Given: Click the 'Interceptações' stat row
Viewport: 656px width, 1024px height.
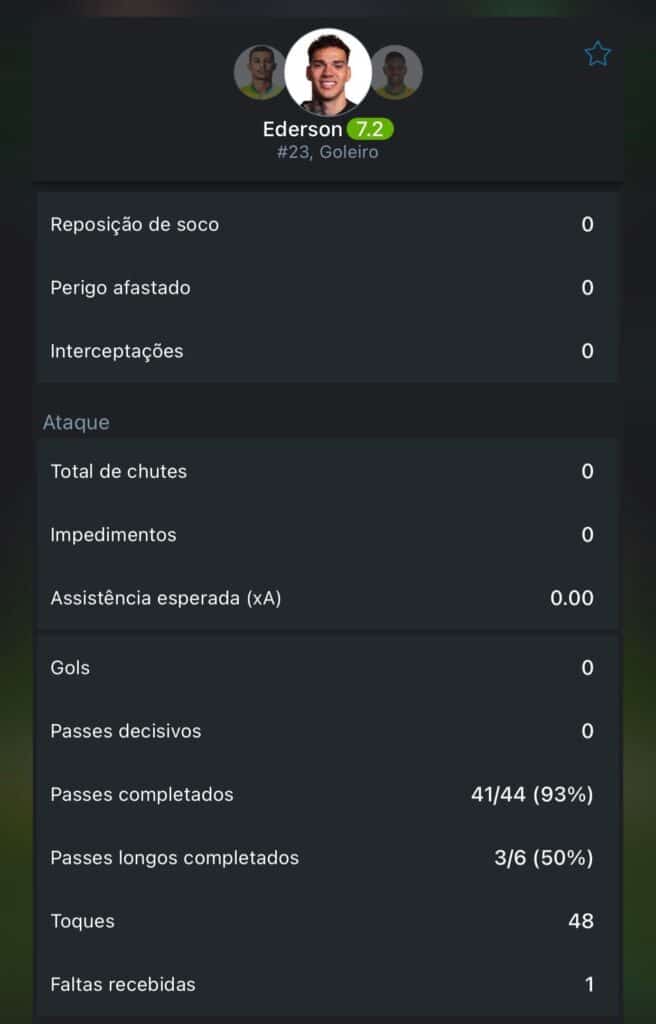Looking at the screenshot, I should pos(328,351).
